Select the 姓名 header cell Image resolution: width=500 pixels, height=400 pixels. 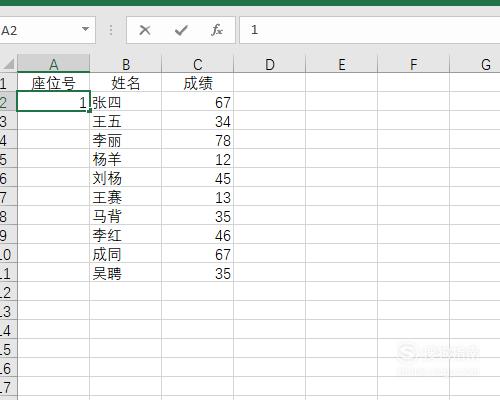[x=126, y=82]
